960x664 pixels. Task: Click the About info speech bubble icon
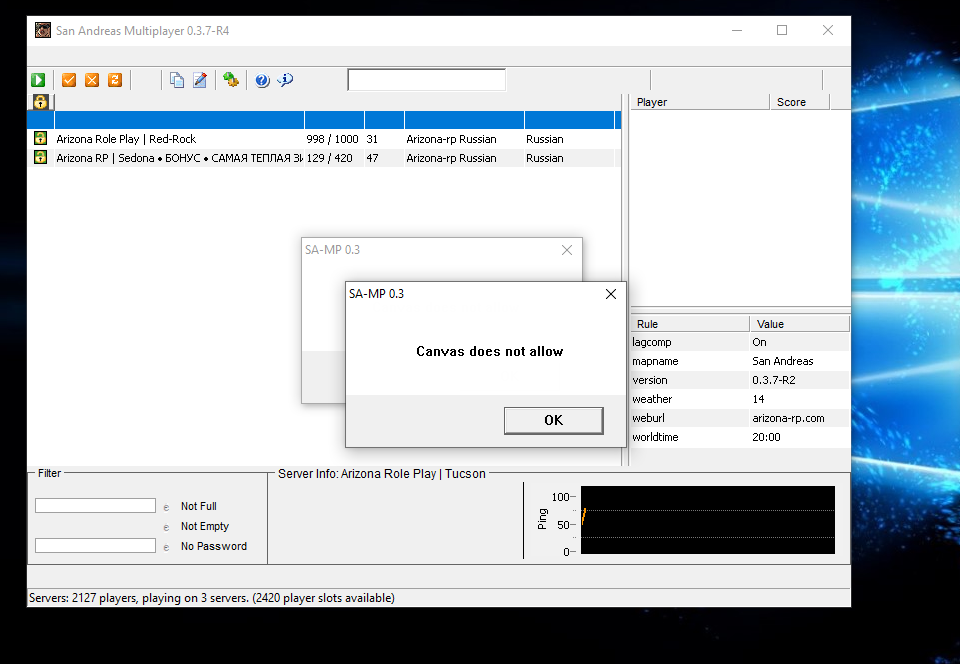click(x=285, y=80)
